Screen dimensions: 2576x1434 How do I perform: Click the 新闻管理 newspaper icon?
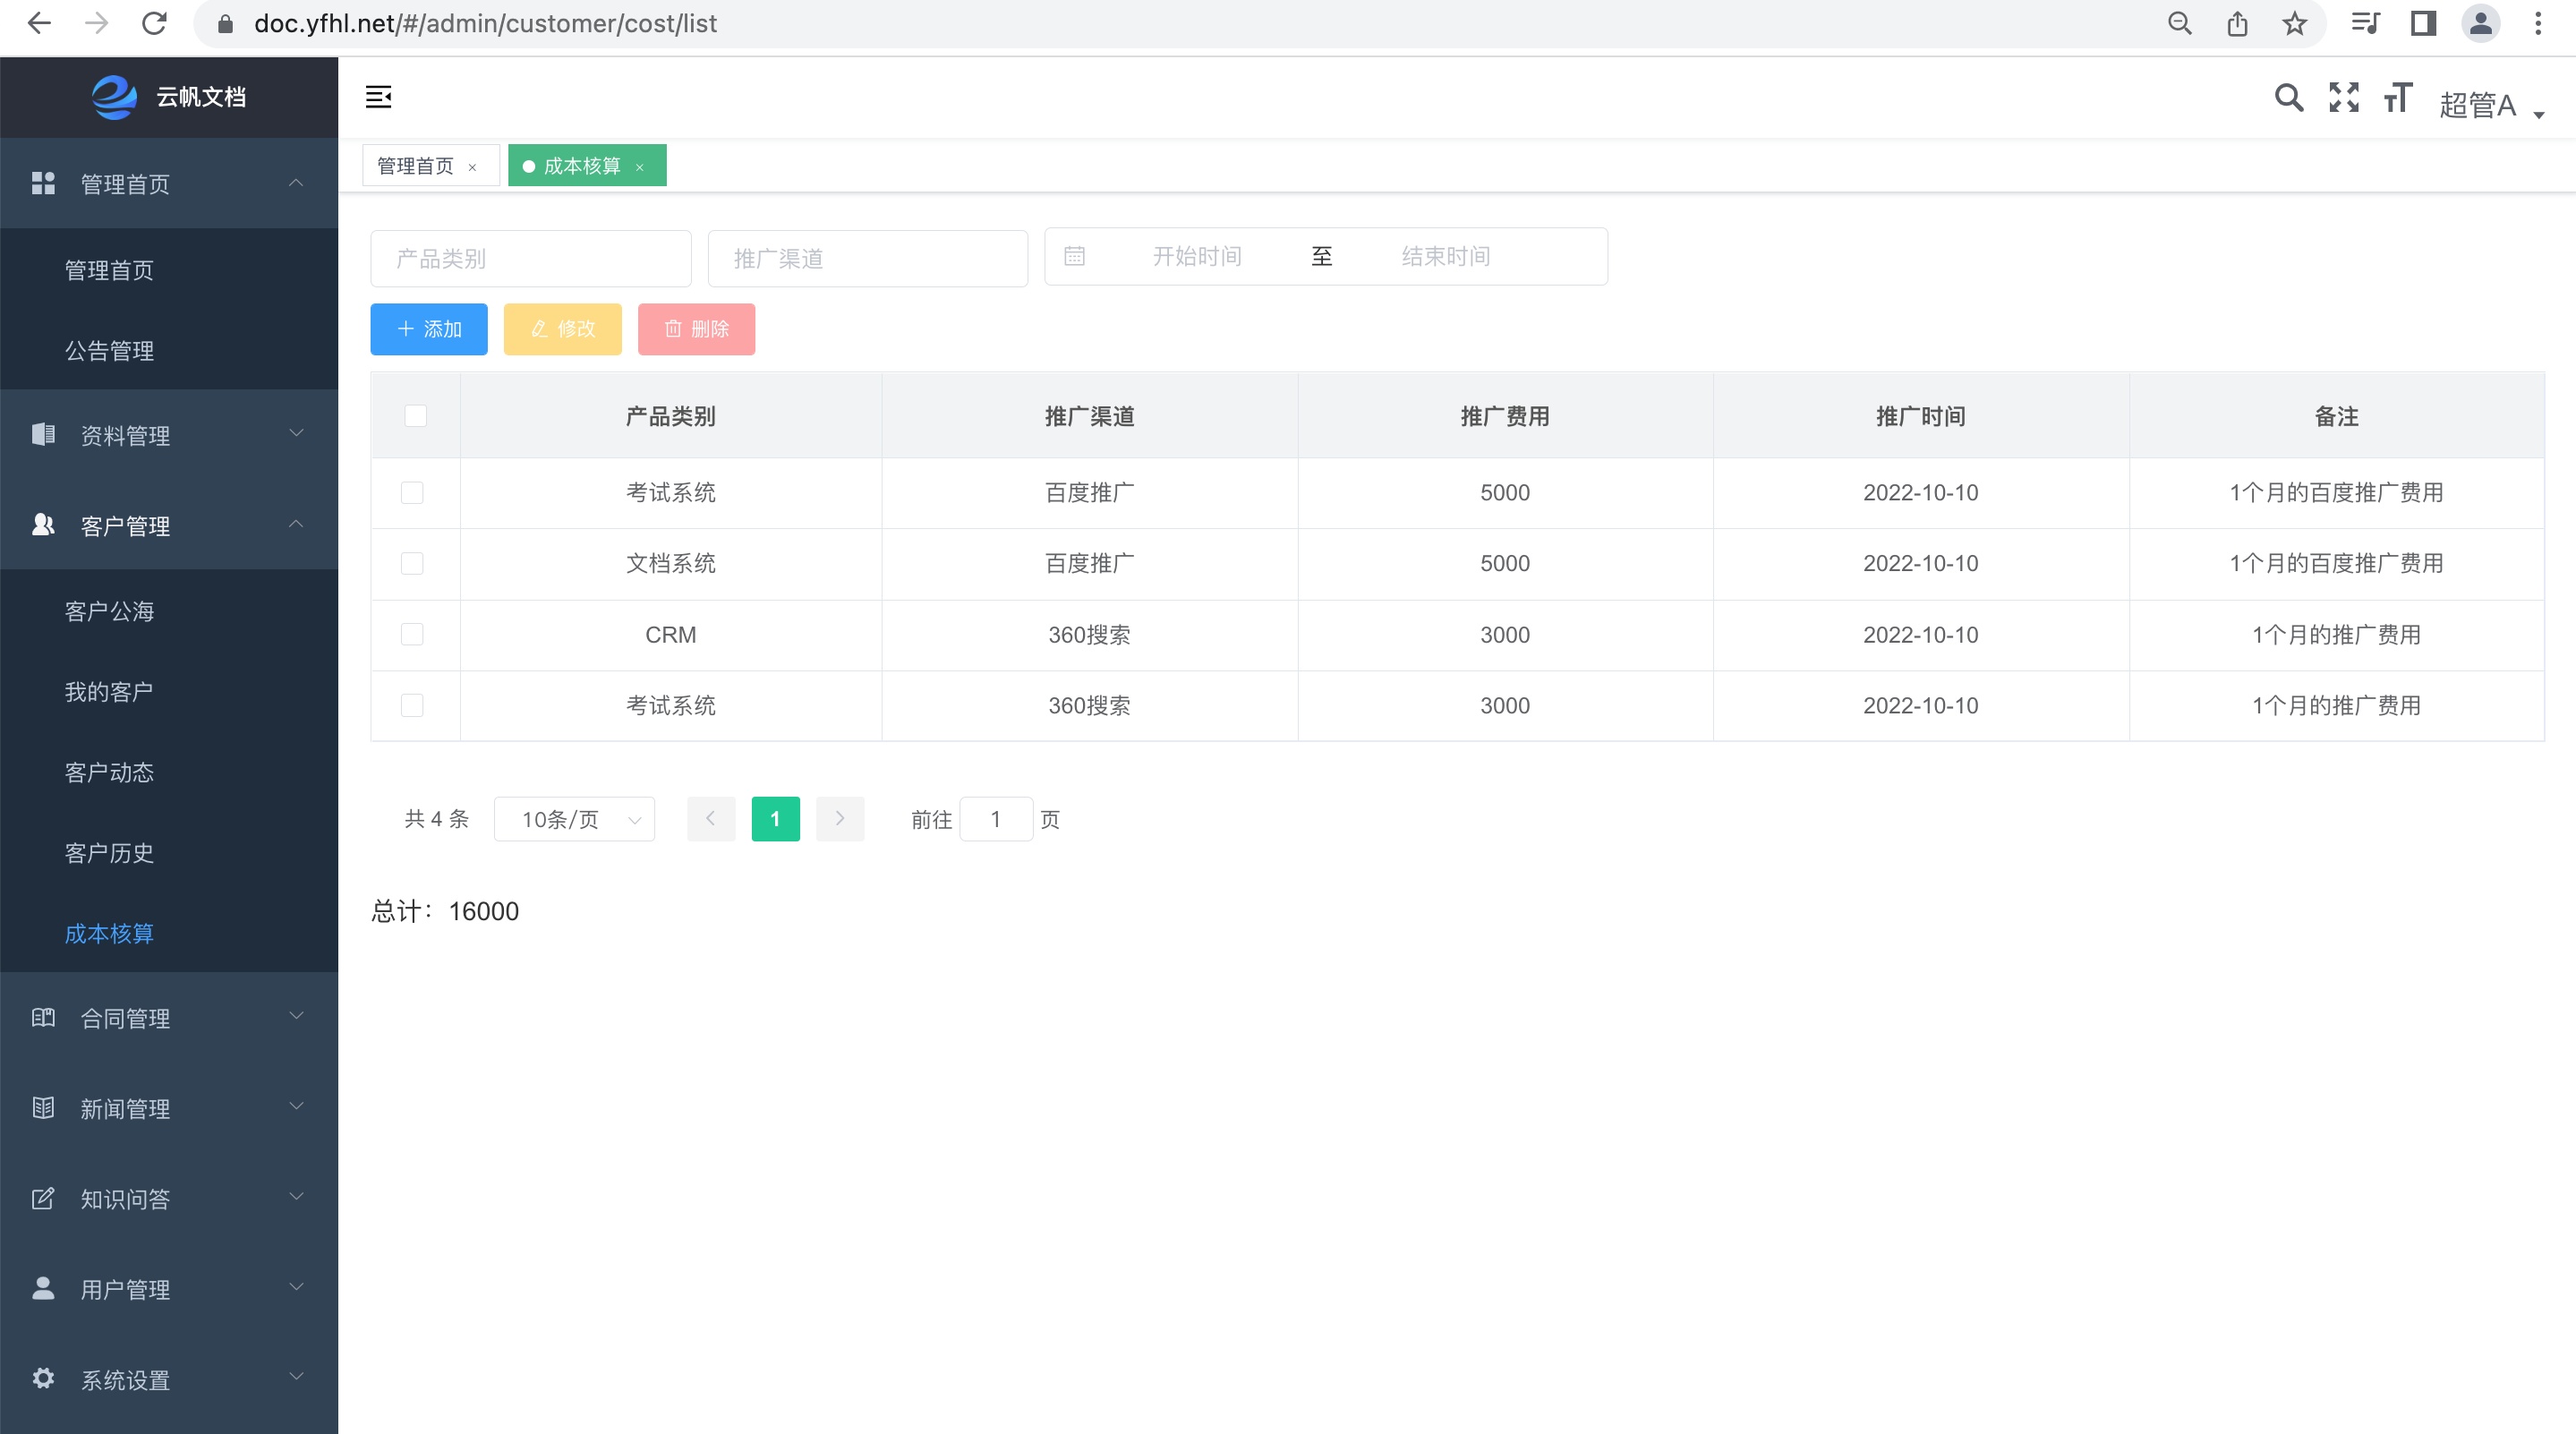coord(43,1108)
